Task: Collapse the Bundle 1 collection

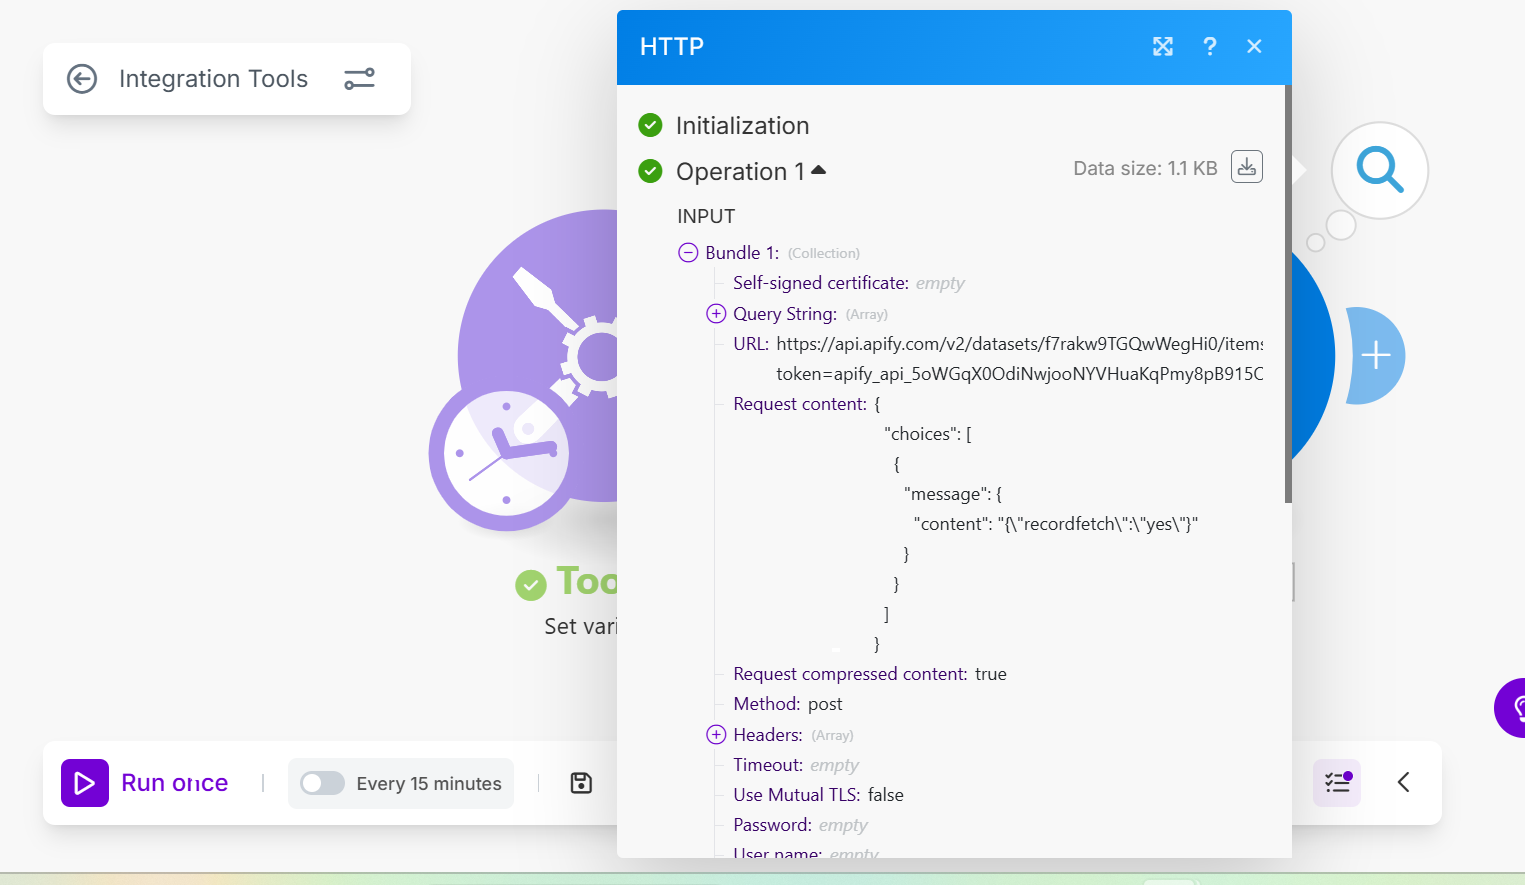Action: tap(688, 253)
